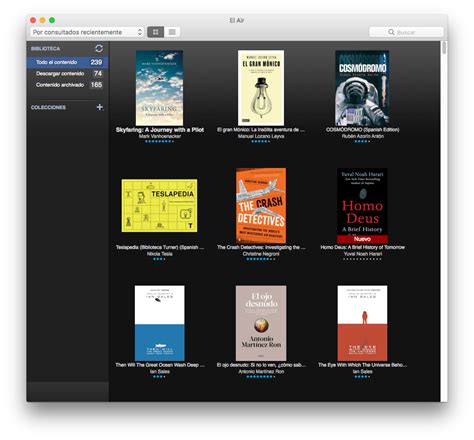Switch to grid view
The height and width of the screenshot is (440, 474).
coord(156,32)
